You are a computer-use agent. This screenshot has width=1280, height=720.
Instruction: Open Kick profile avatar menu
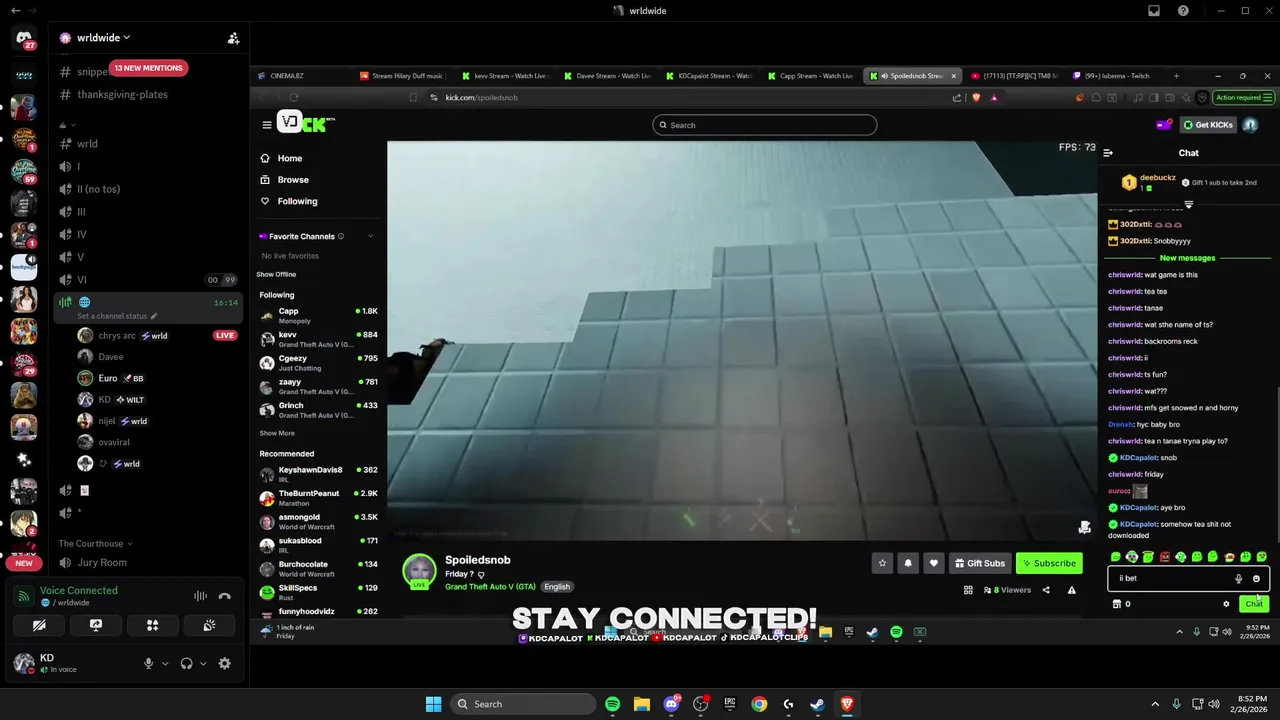tap(1250, 125)
